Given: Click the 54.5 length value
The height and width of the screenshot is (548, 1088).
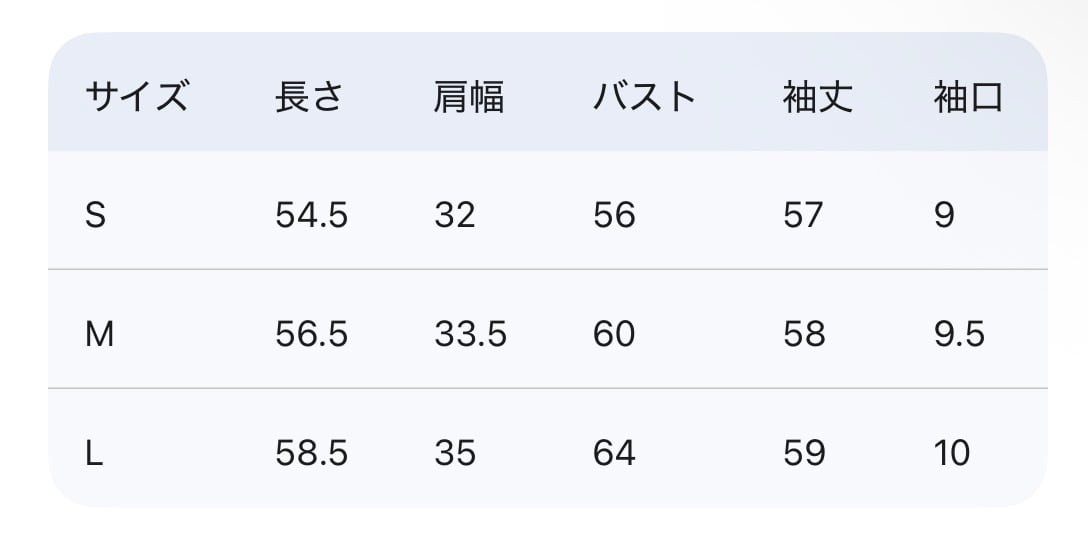Looking at the screenshot, I should (311, 215).
